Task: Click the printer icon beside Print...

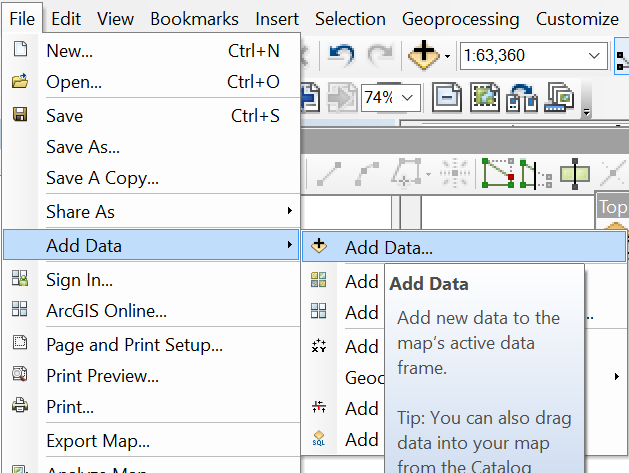Action: [20, 405]
